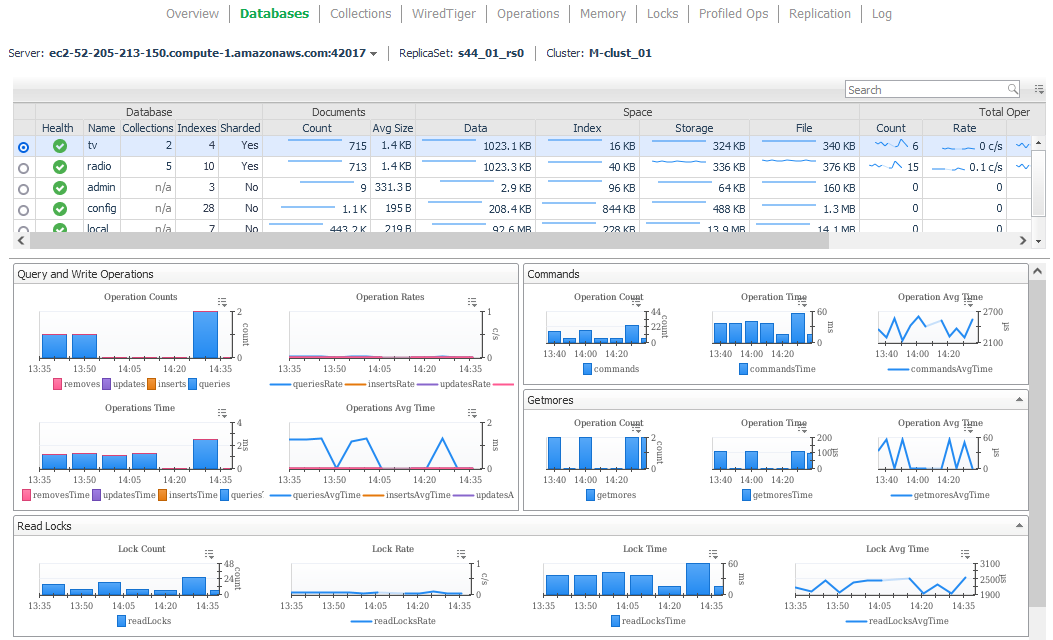Select the config database radio button
This screenshot has width=1053, height=640.
point(24,209)
